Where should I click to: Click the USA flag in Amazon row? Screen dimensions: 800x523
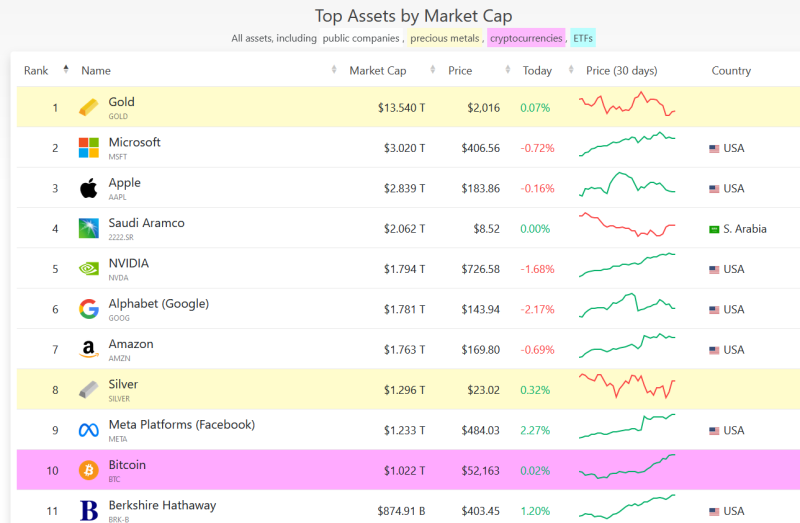pos(714,350)
